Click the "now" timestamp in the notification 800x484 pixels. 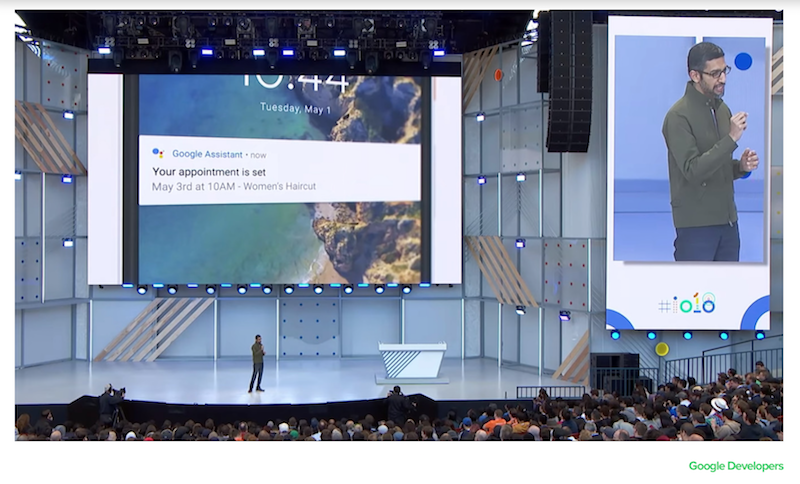258,155
